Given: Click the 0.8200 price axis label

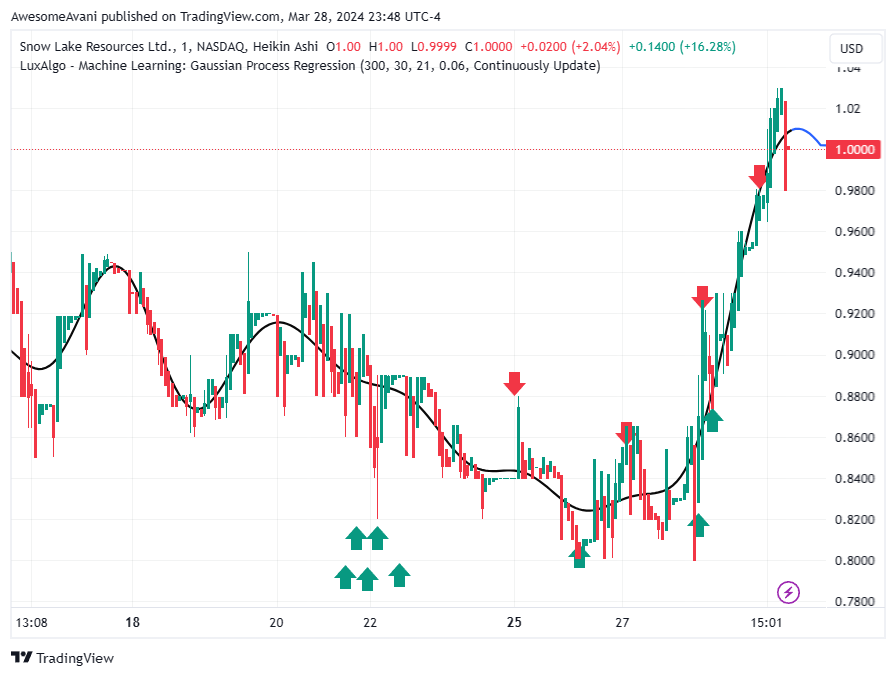Looking at the screenshot, I should pyautogui.click(x=854, y=520).
